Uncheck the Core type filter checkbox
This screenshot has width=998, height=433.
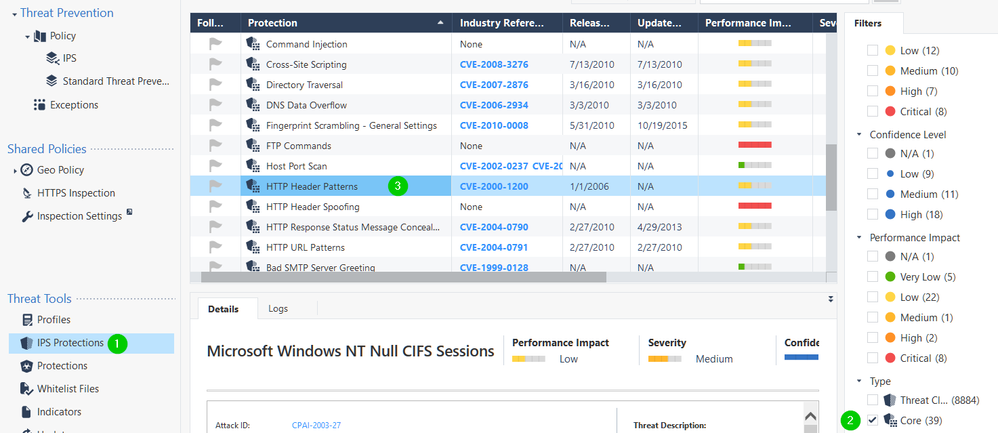[873, 421]
